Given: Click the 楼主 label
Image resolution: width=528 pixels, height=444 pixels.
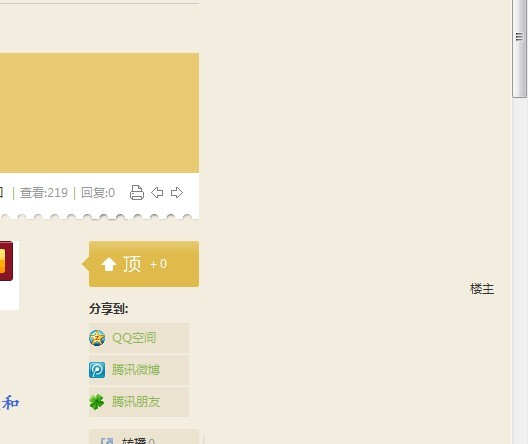Looking at the screenshot, I should pos(482,289).
